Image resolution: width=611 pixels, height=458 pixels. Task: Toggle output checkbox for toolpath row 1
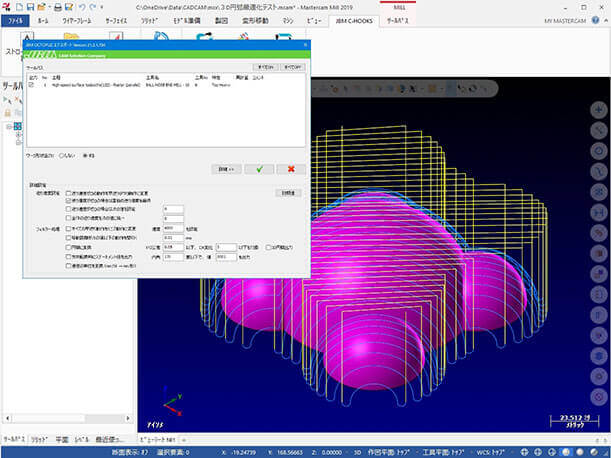31,86
